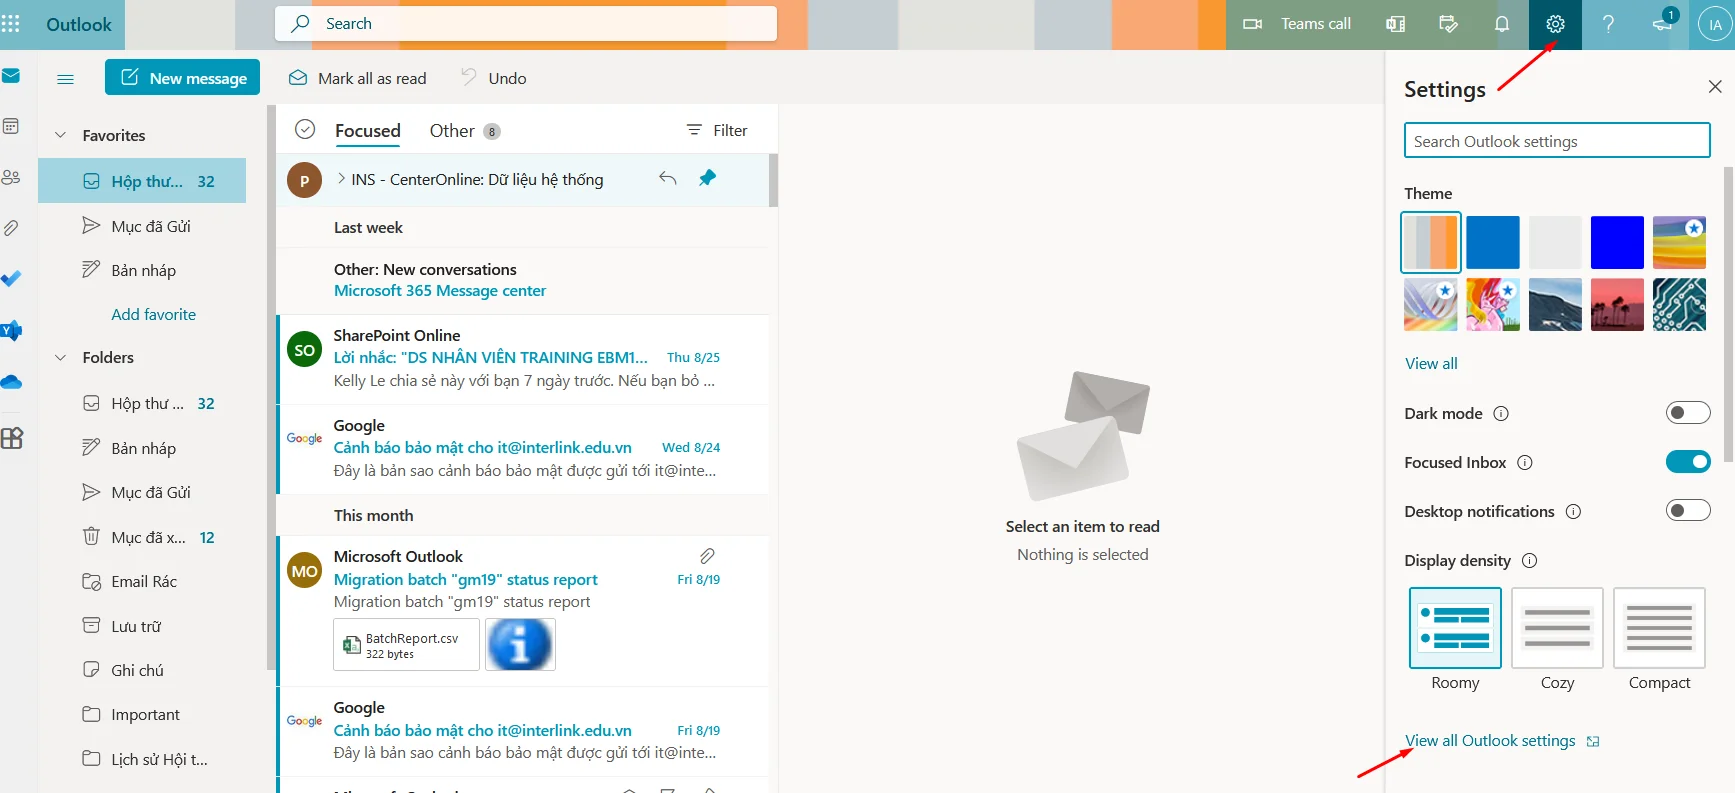1735x793 pixels.
Task: Open the More apps grid icon
Action: (11, 438)
